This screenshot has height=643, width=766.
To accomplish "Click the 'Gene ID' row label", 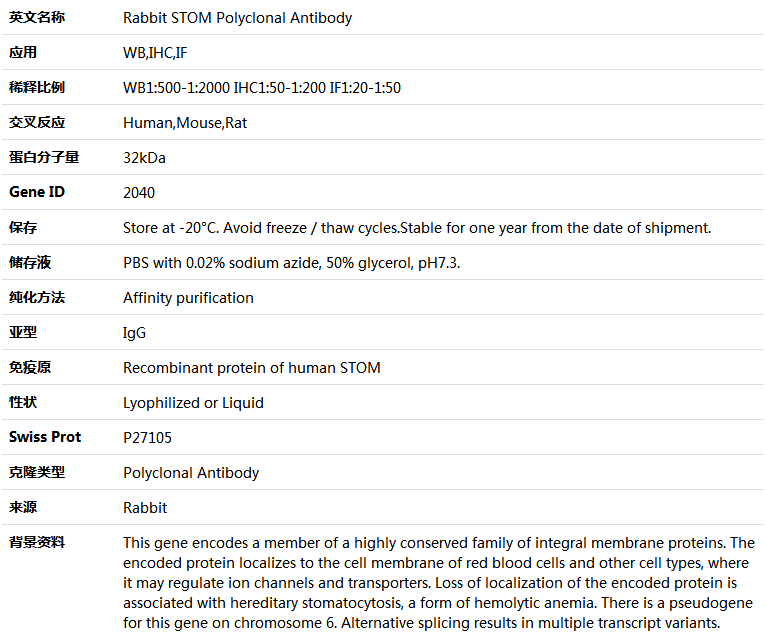I will click(37, 192).
